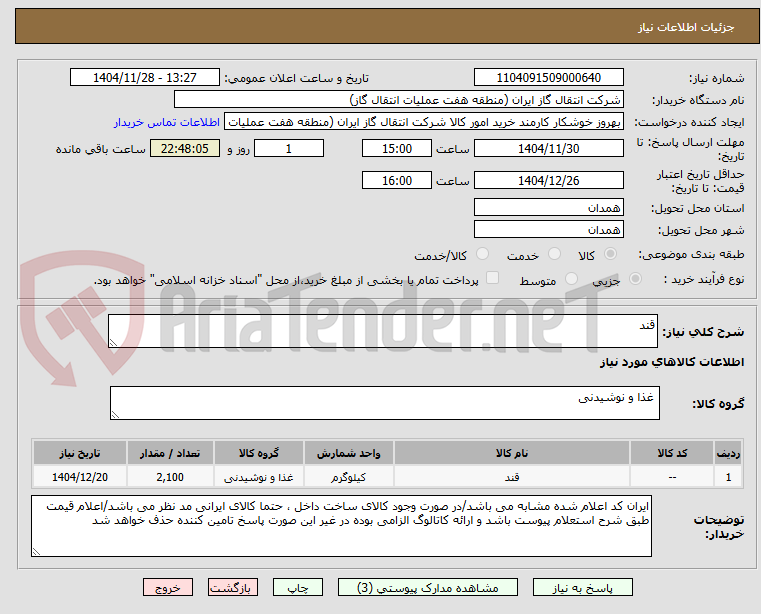Click row number 1 cell
The width and height of the screenshot is (761, 614).
pyautogui.click(x=728, y=477)
